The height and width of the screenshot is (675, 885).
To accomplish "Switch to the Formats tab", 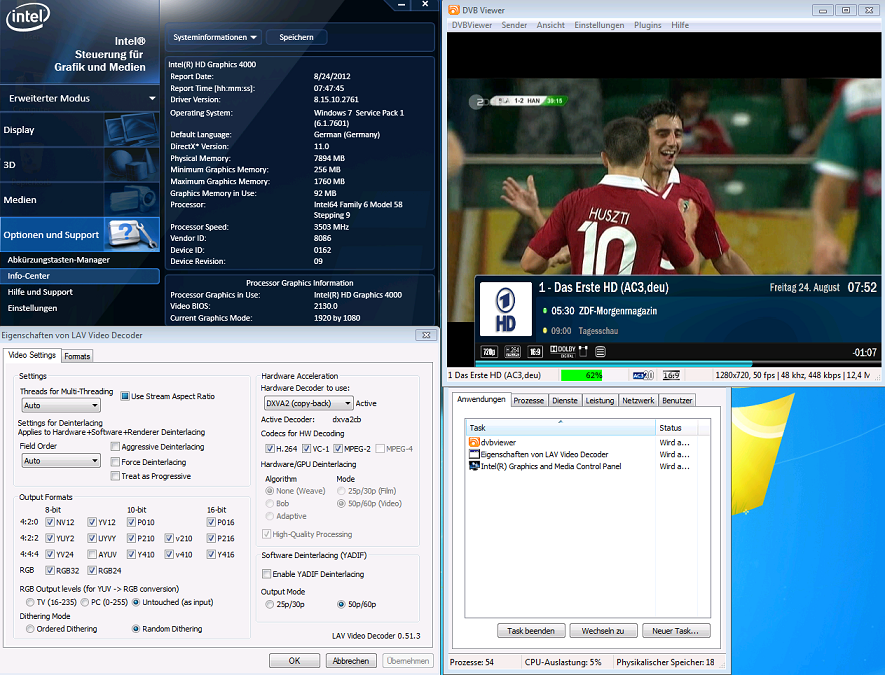I will [77, 356].
